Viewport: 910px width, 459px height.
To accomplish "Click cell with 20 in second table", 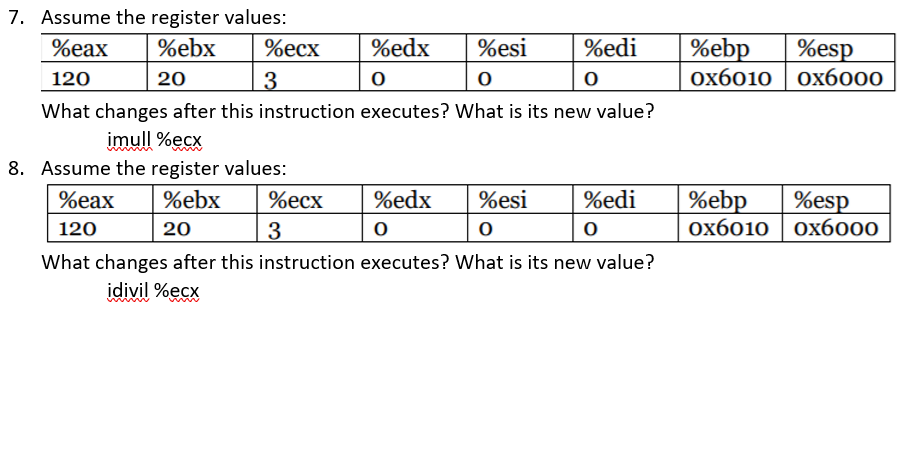I will coord(205,228).
